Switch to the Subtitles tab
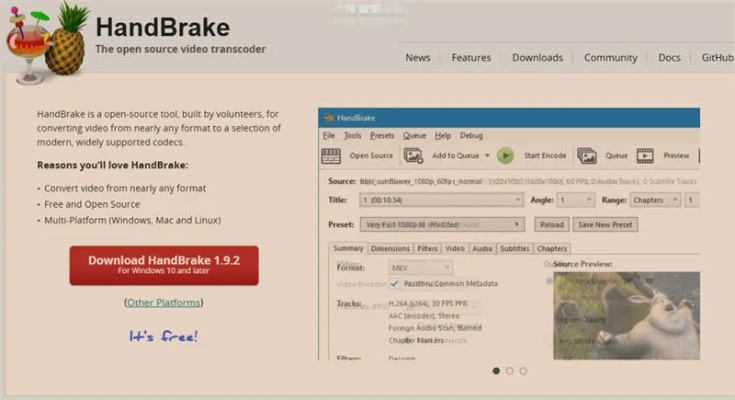 click(514, 248)
